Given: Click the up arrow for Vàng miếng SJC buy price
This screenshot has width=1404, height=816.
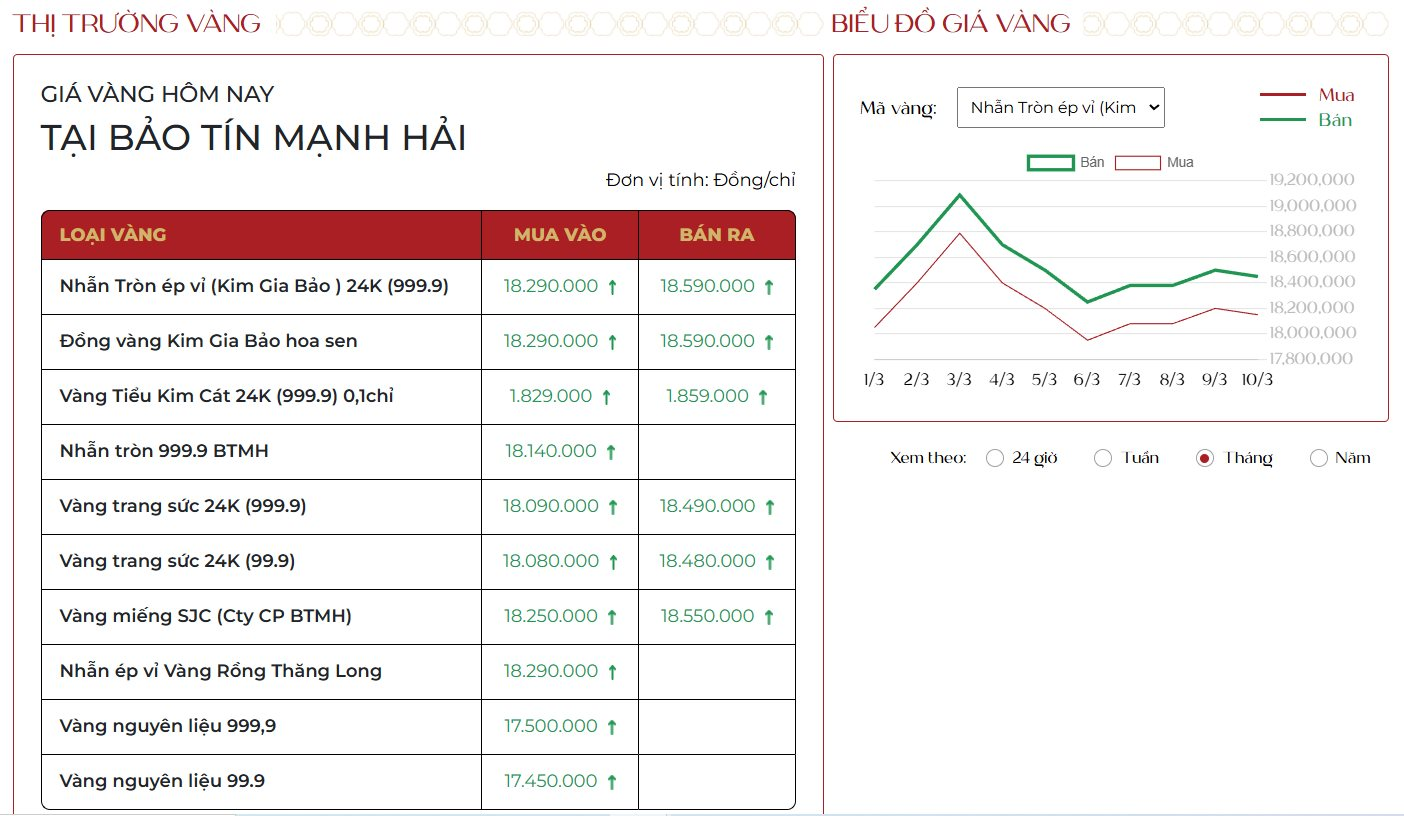Looking at the screenshot, I should (x=613, y=616).
